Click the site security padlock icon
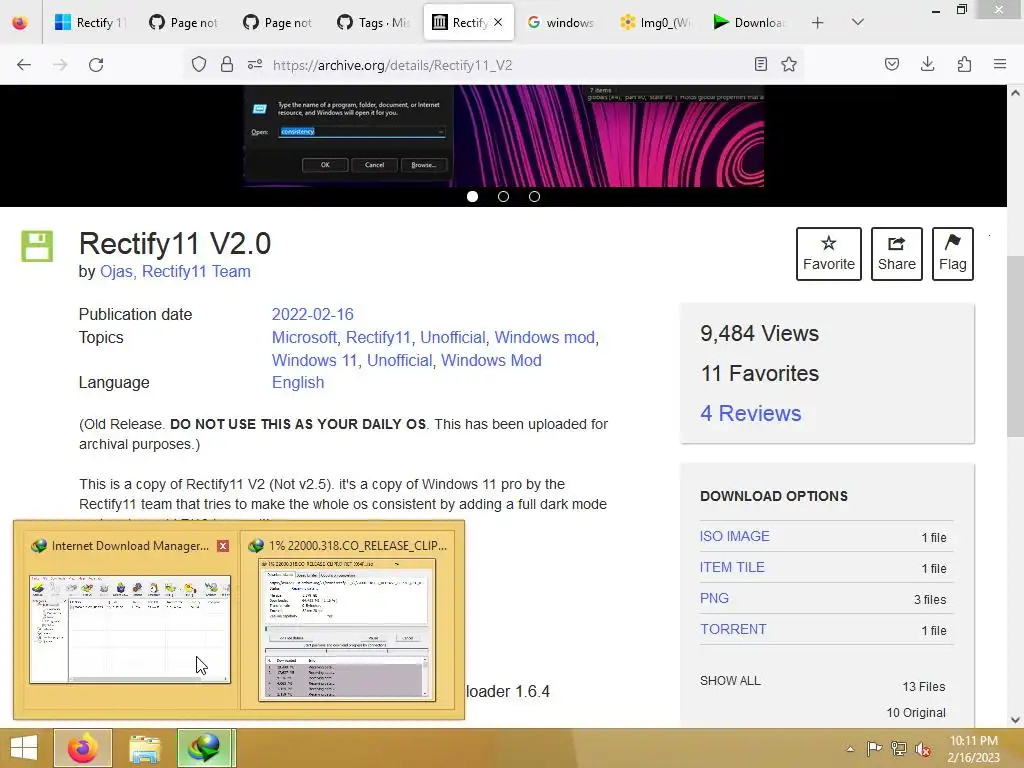The image size is (1024, 768). click(x=227, y=65)
